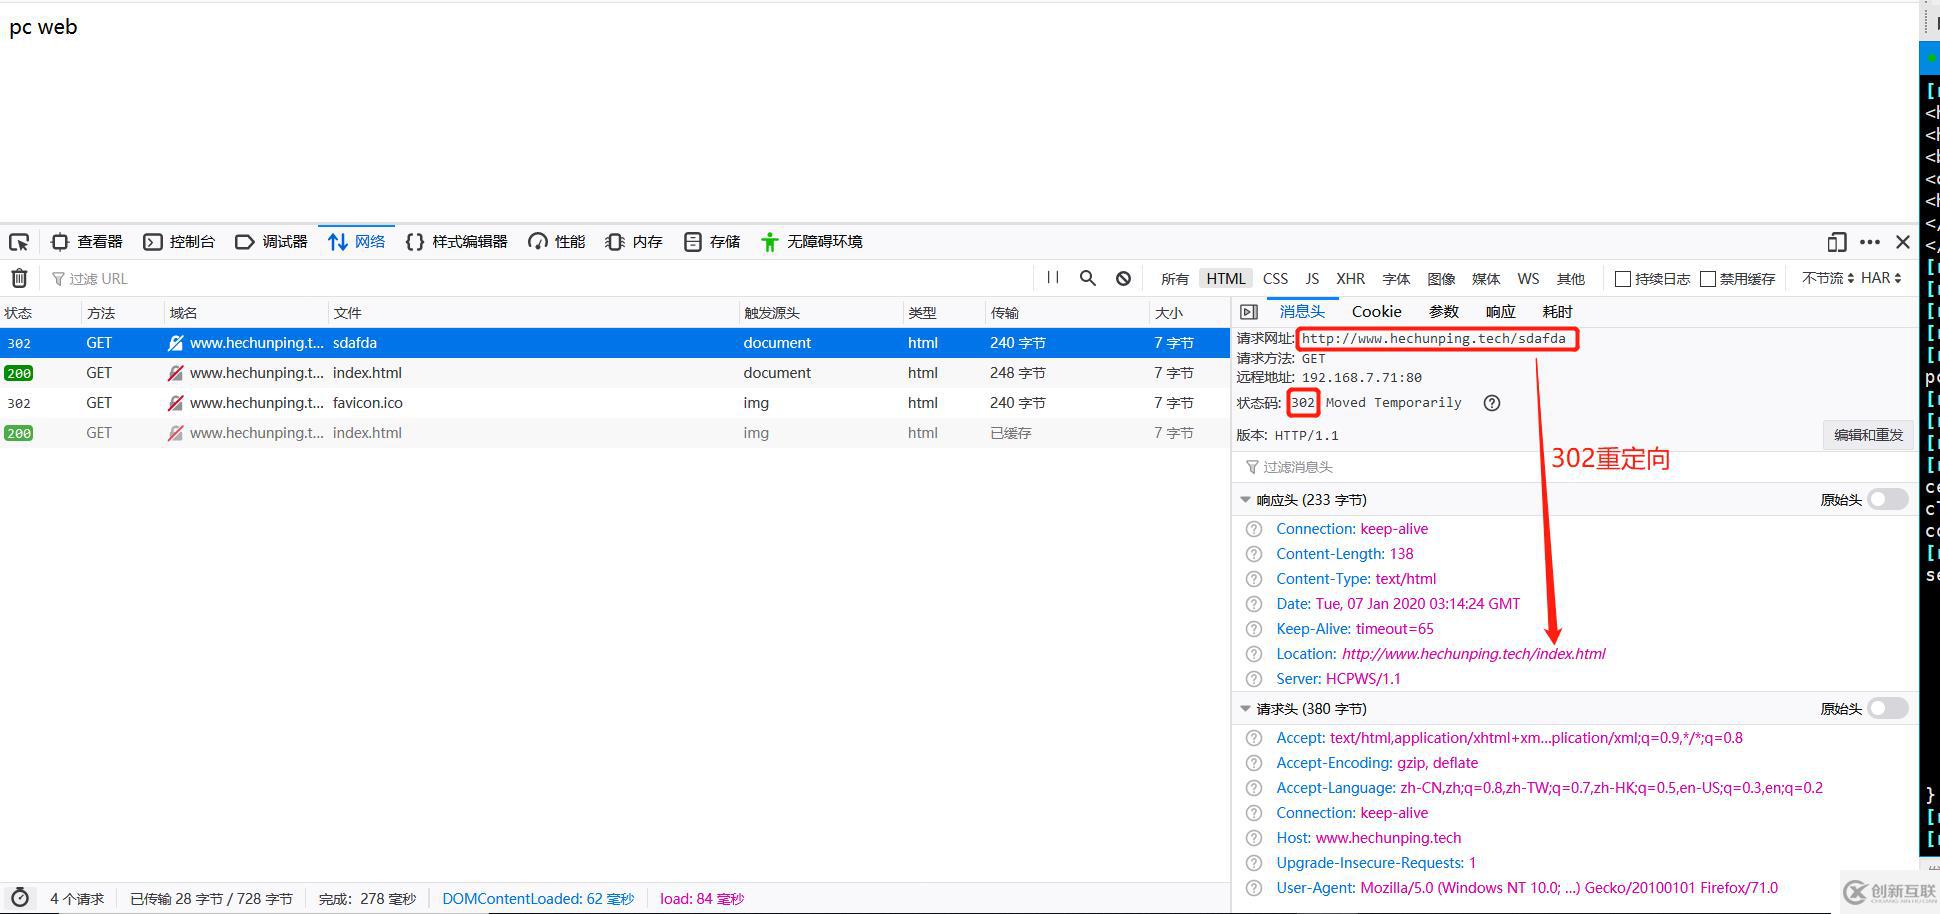The image size is (1940, 914).
Task: Filter requests by 所有 (All)
Action: [1175, 279]
